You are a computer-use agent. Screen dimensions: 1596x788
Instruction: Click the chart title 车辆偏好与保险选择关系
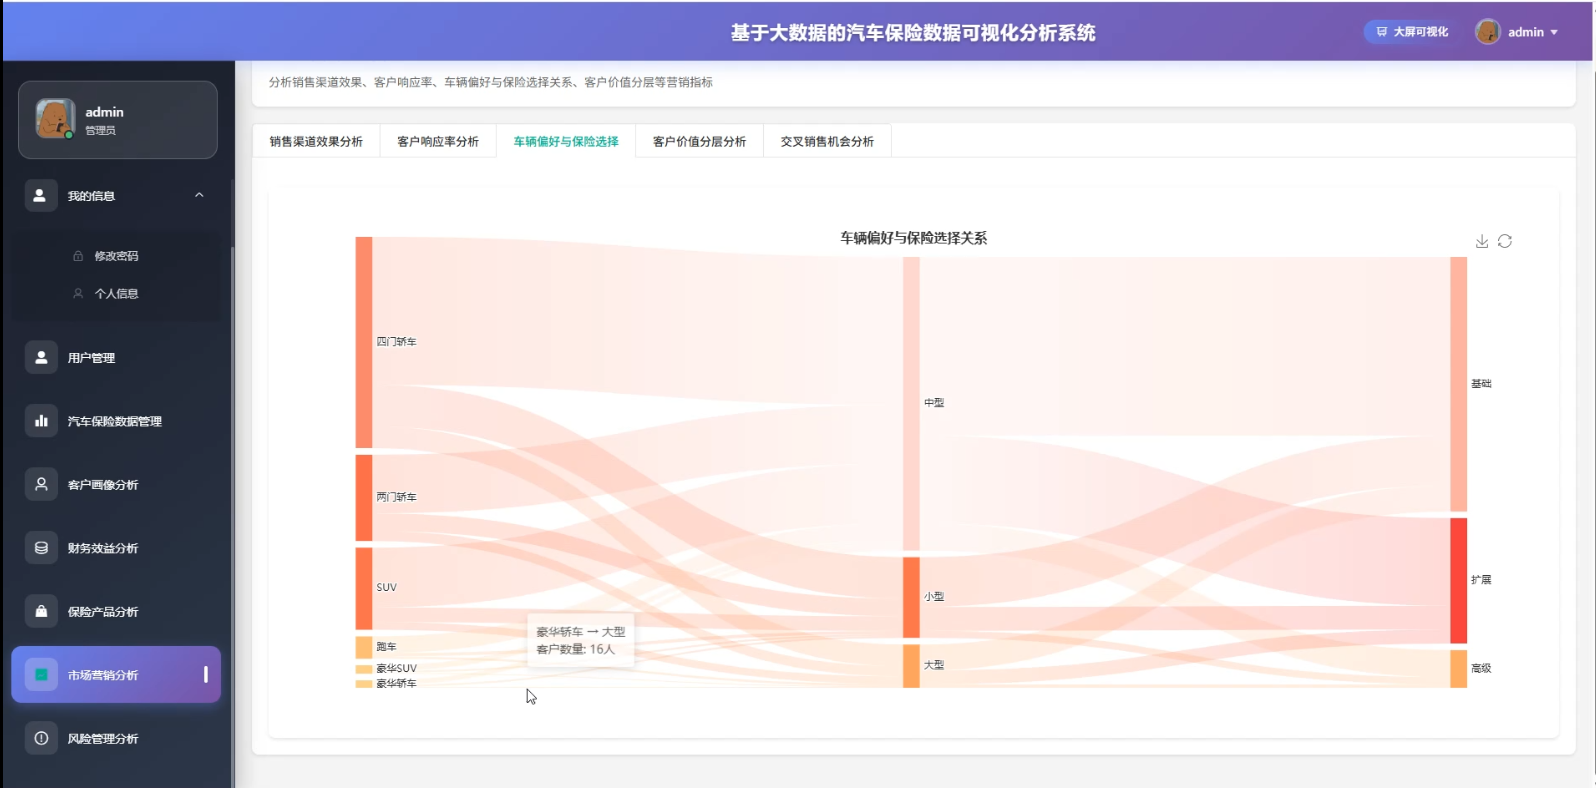pyautogui.click(x=913, y=238)
